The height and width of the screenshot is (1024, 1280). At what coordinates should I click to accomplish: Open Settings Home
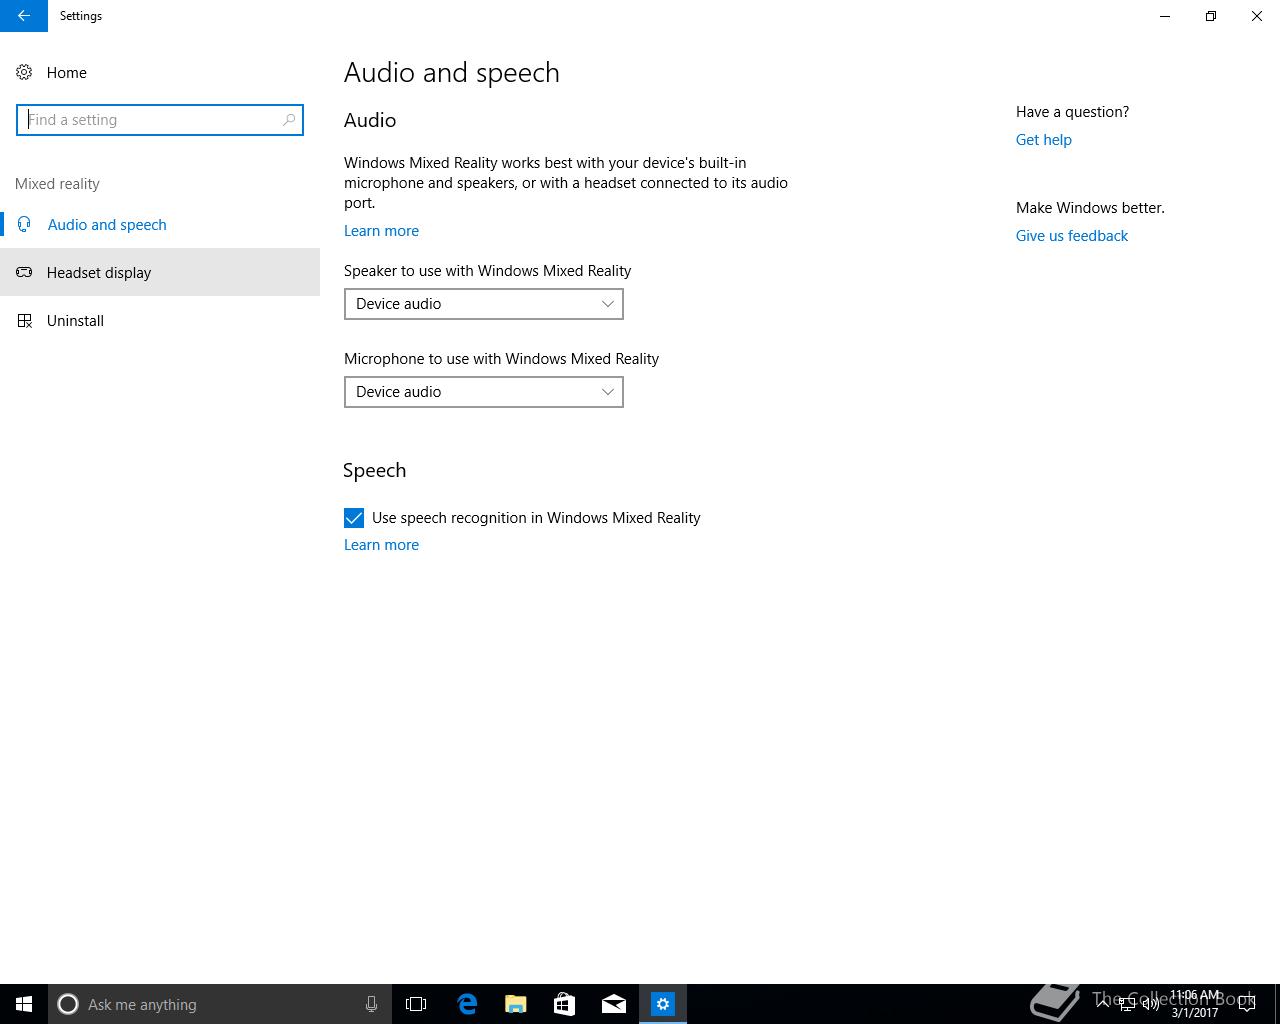click(160, 72)
